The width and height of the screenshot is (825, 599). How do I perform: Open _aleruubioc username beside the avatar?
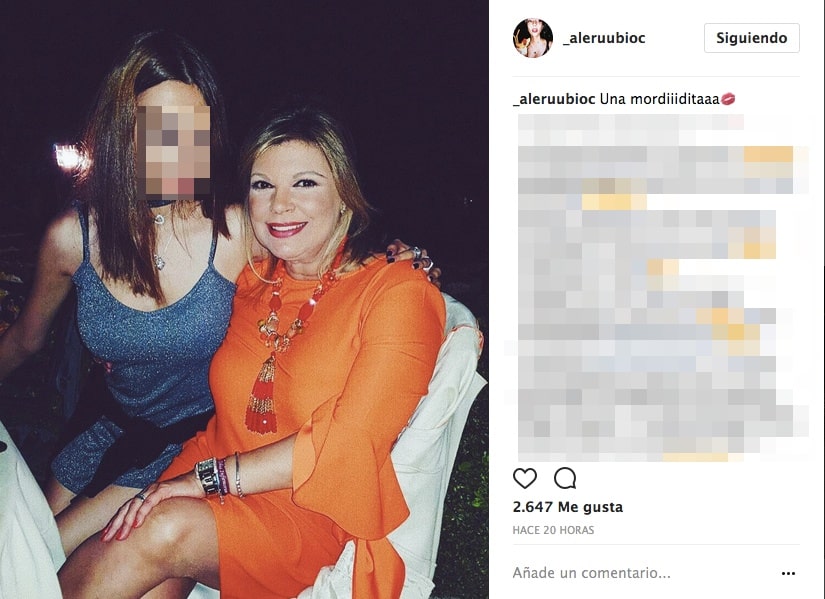pos(603,38)
